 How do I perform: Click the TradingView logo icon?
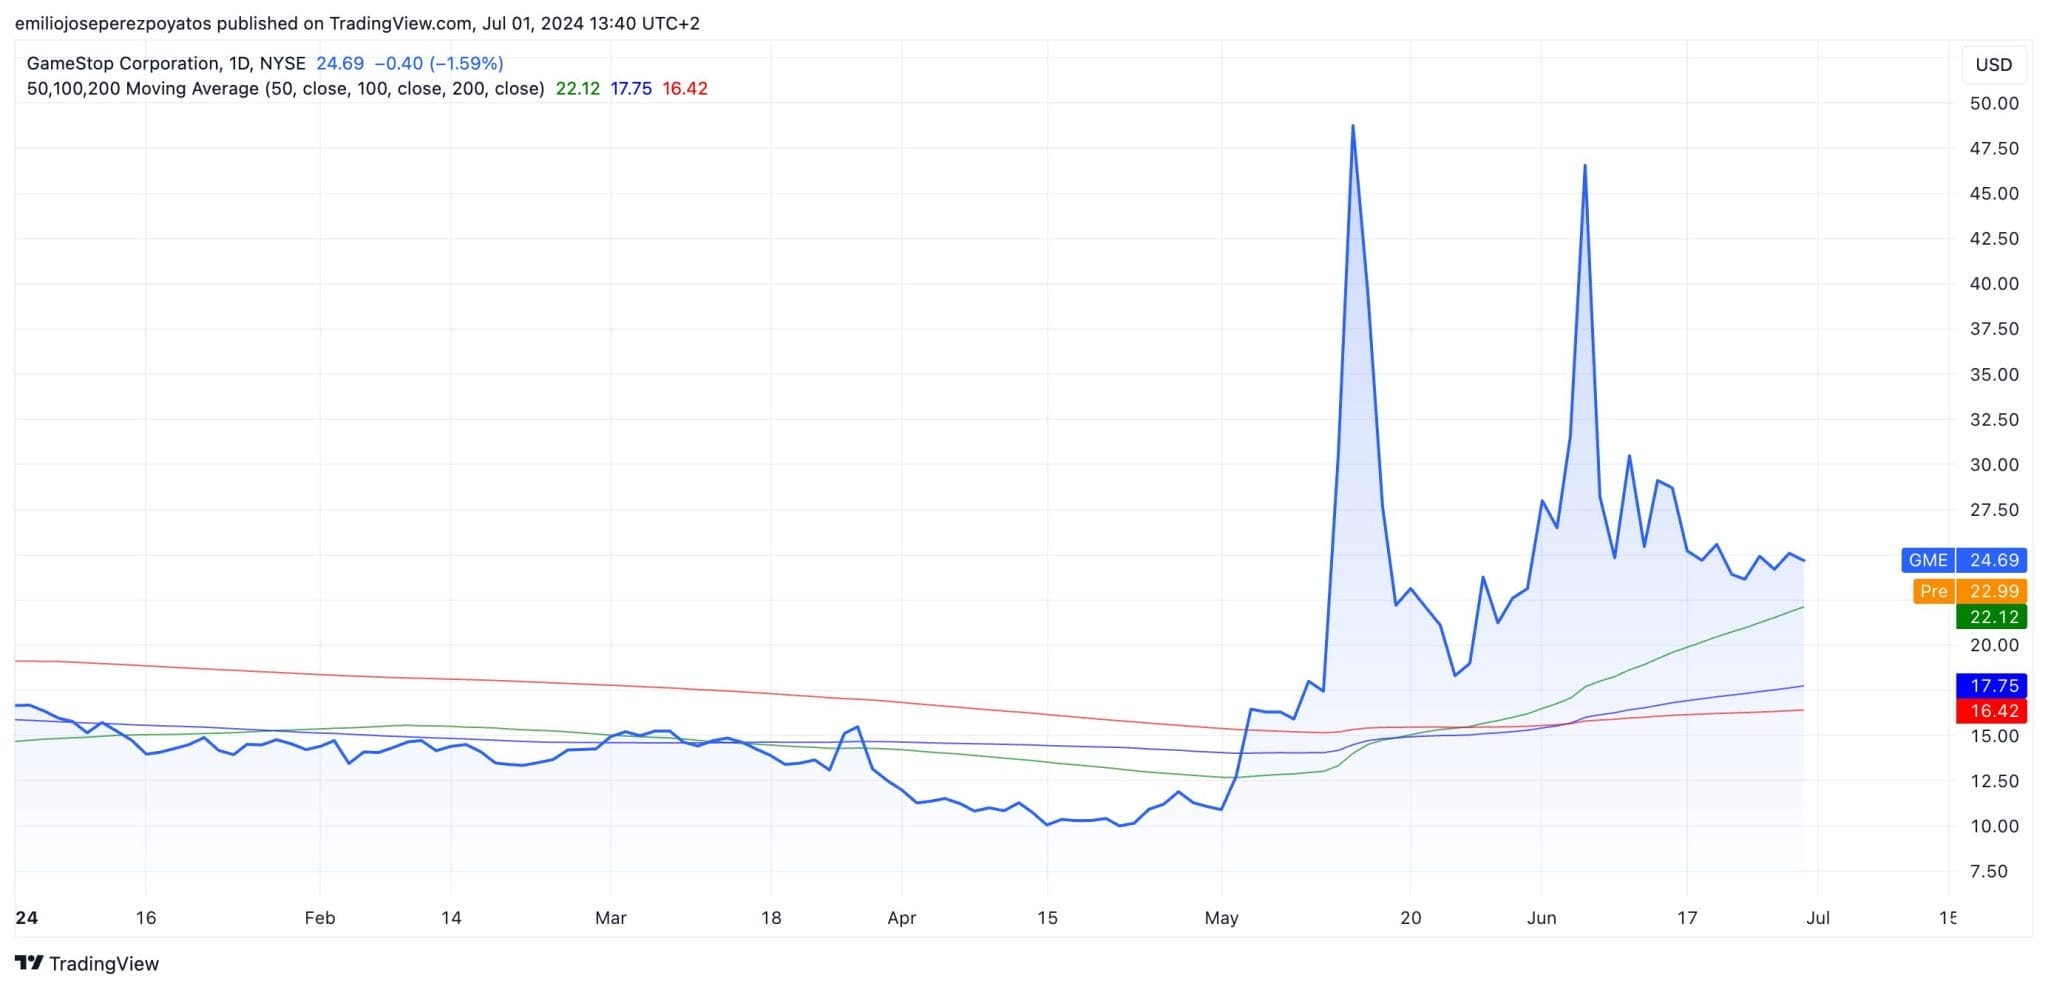click(29, 963)
